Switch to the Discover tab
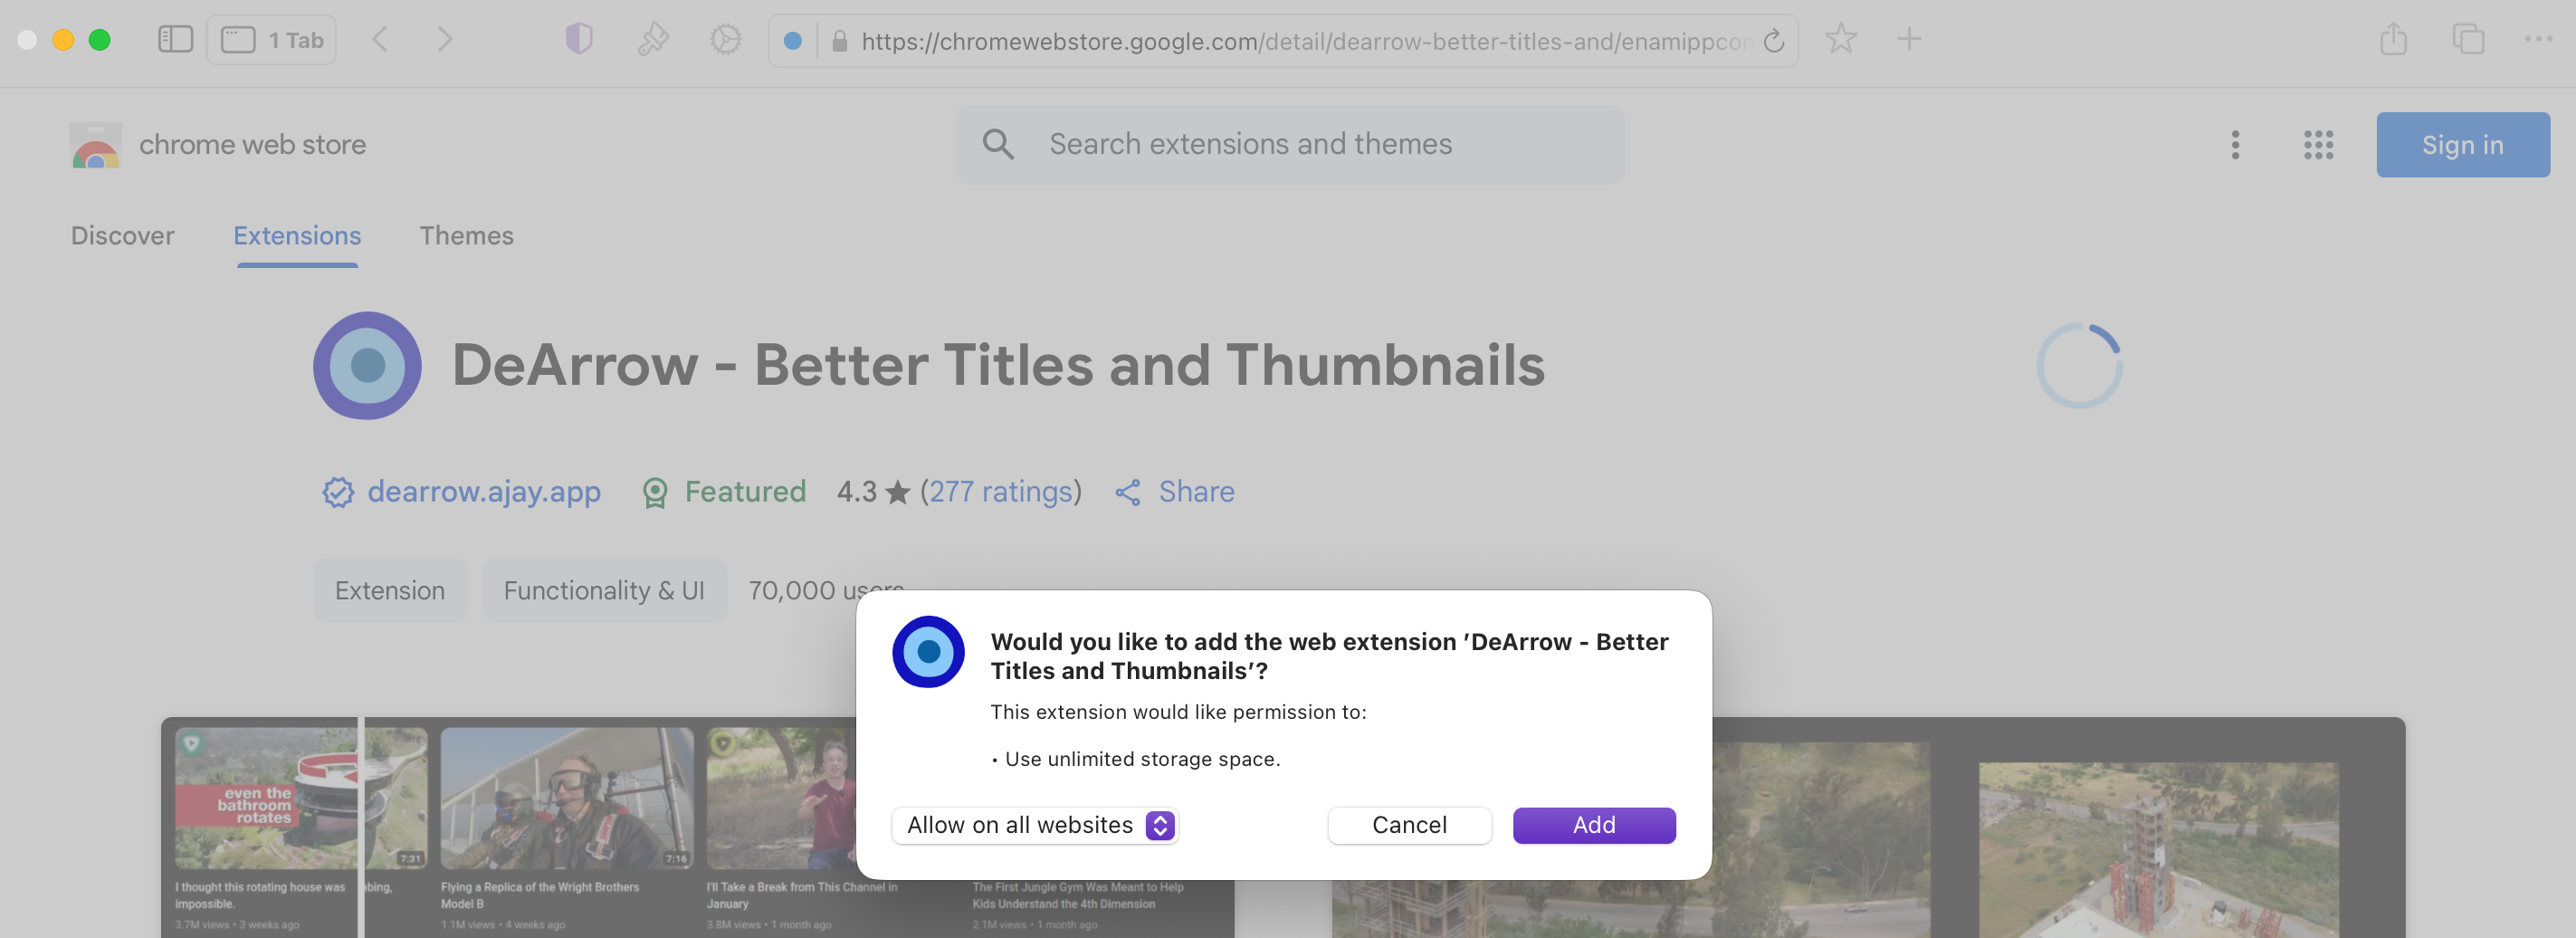The height and width of the screenshot is (938, 2576). click(x=122, y=236)
